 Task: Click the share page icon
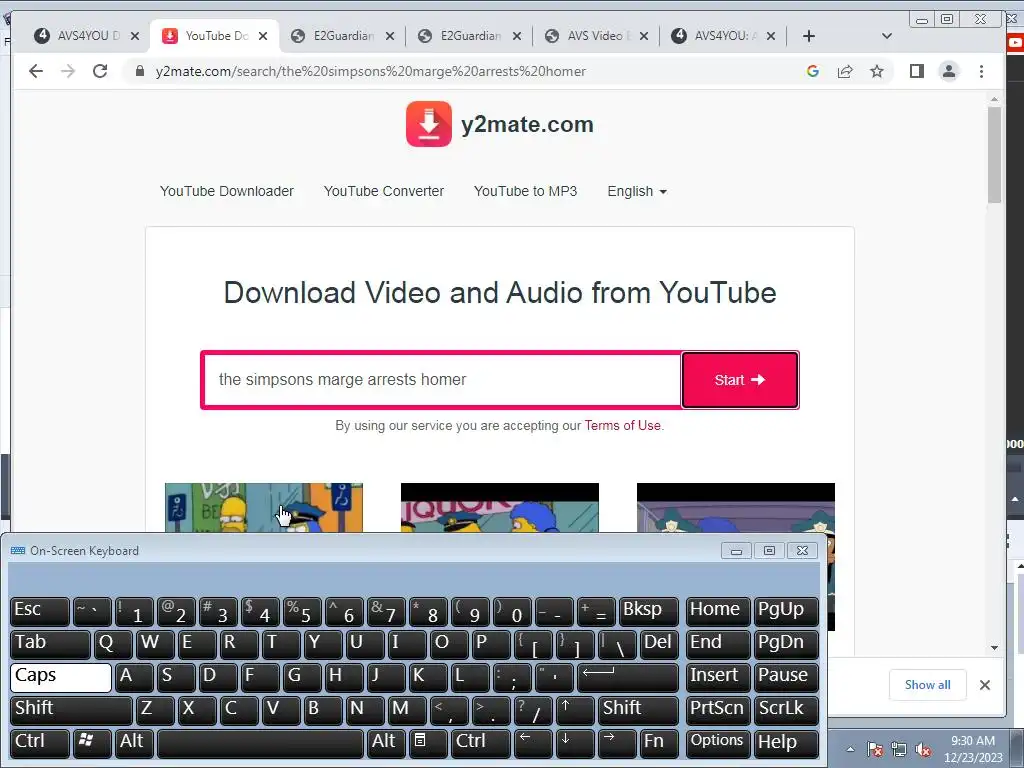pyautogui.click(x=845, y=71)
